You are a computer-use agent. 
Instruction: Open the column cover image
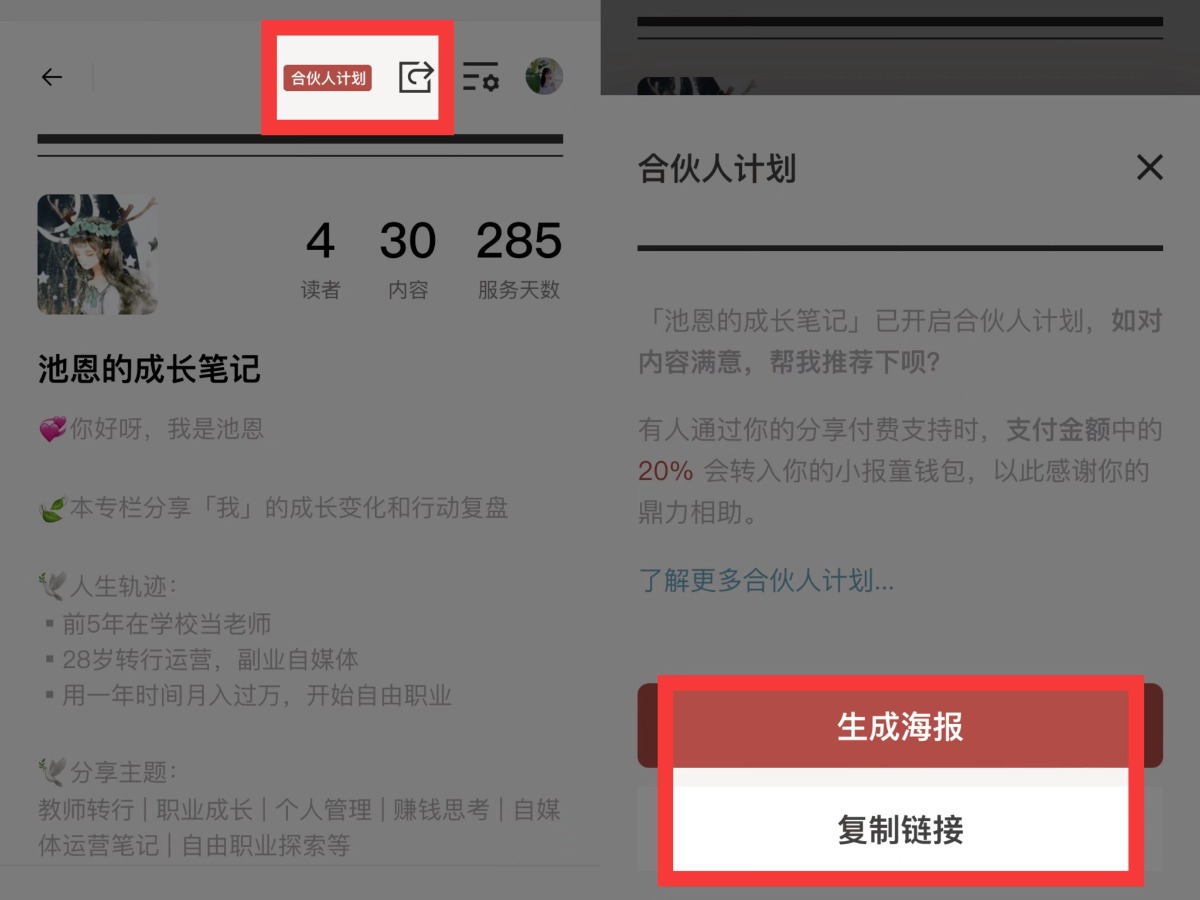98,254
